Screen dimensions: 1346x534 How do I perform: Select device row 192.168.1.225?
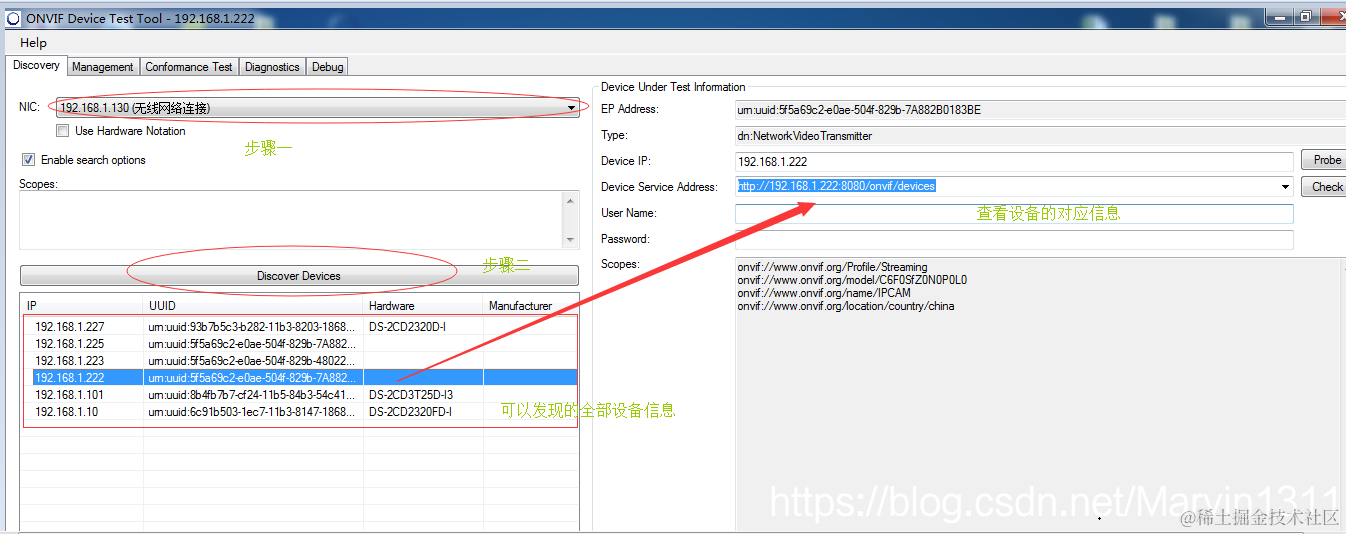pos(300,343)
